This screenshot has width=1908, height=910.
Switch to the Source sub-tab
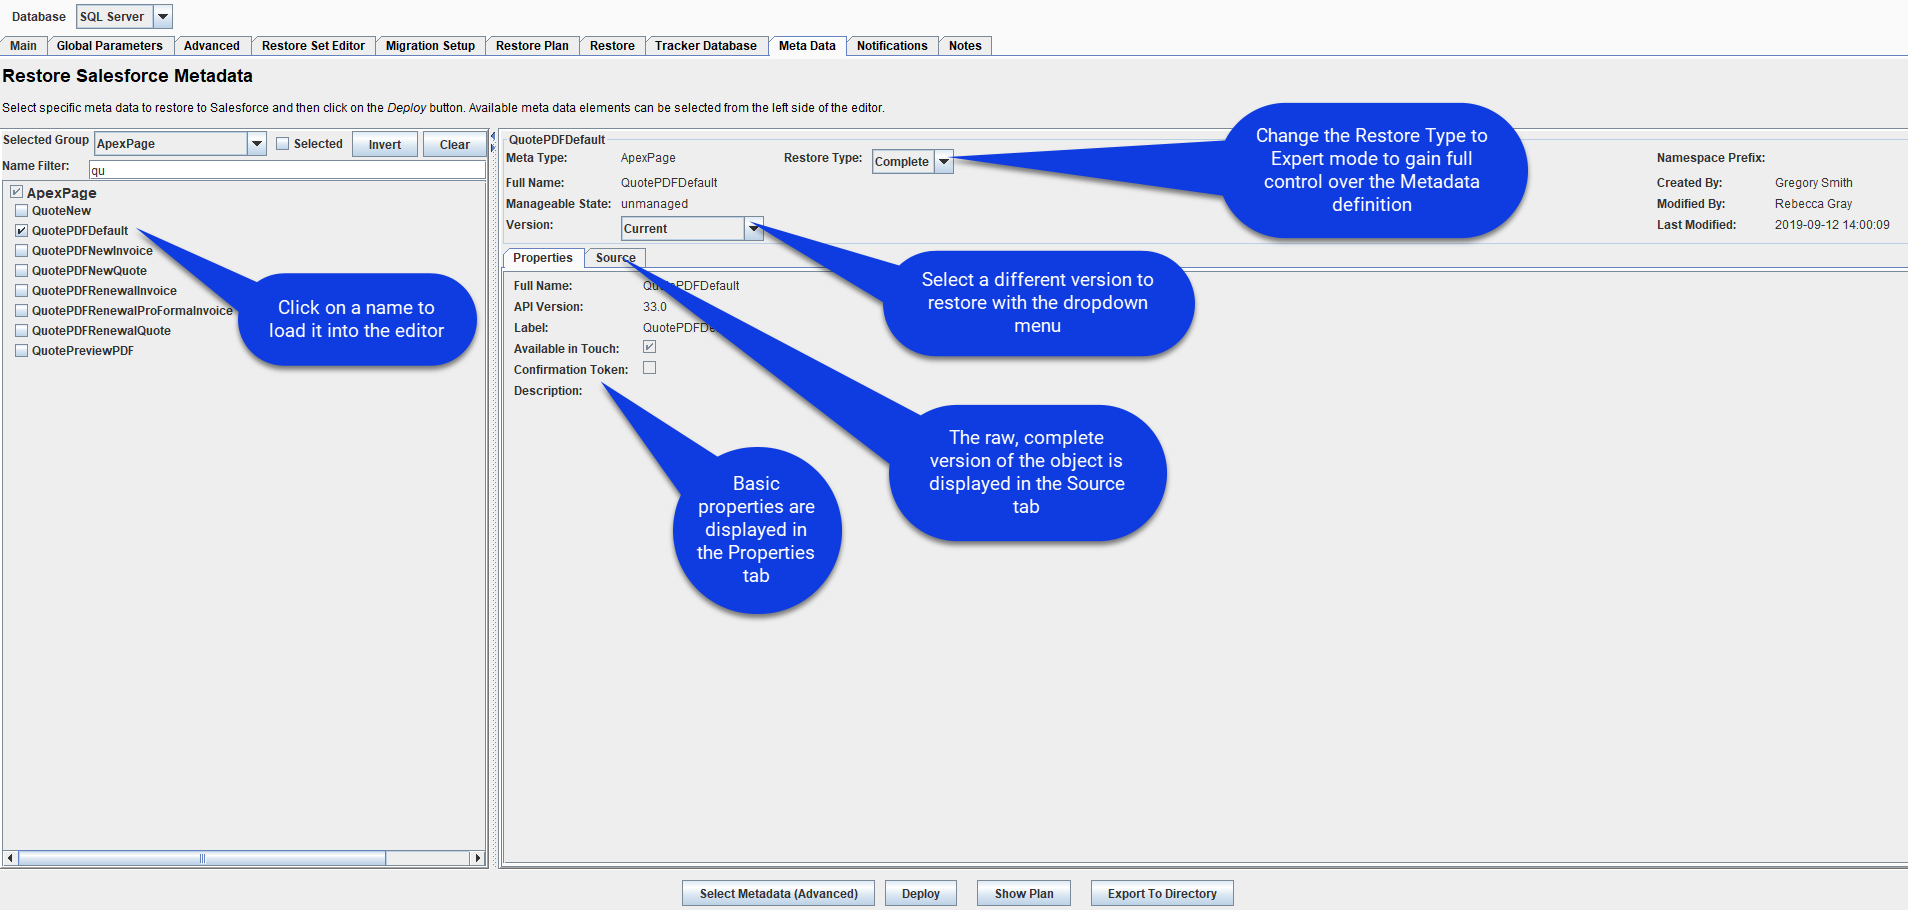[x=615, y=258]
